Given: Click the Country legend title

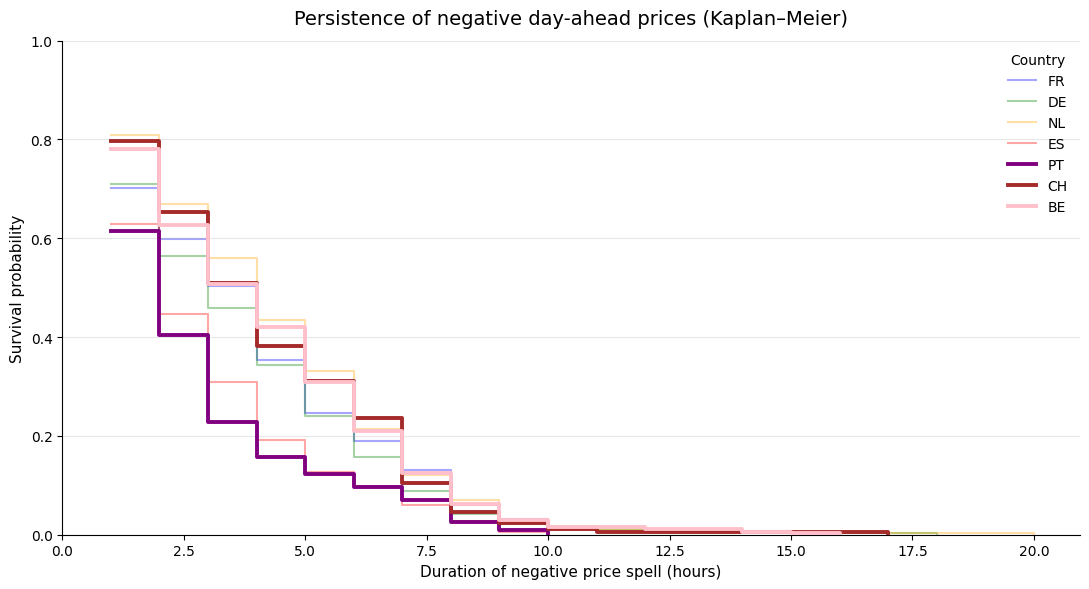Looking at the screenshot, I should (x=1037, y=60).
